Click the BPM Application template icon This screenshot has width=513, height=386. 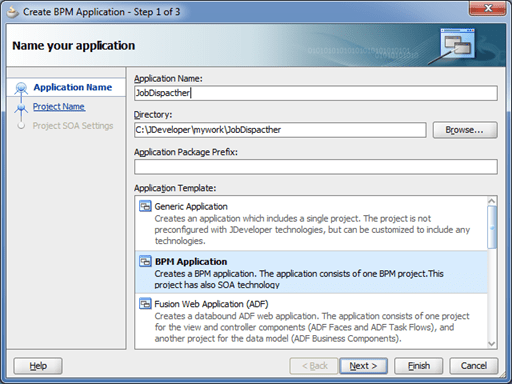coord(145,262)
